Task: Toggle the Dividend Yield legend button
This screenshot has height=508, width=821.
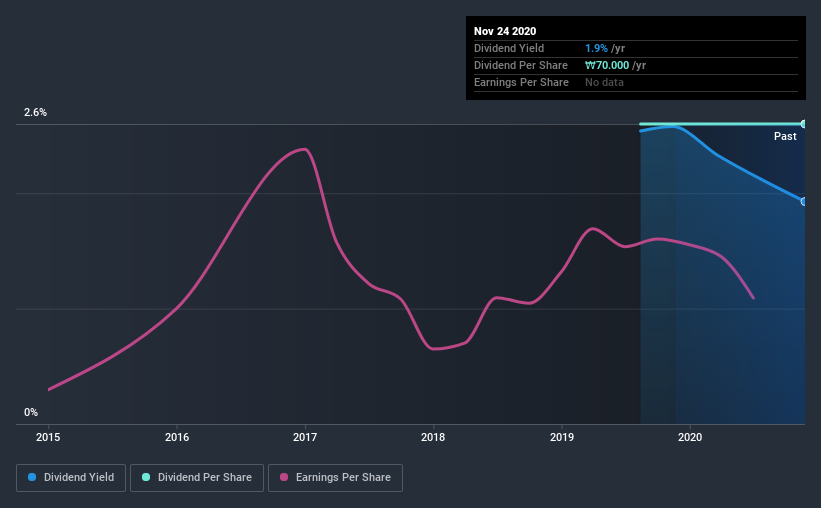Action: coord(71,478)
